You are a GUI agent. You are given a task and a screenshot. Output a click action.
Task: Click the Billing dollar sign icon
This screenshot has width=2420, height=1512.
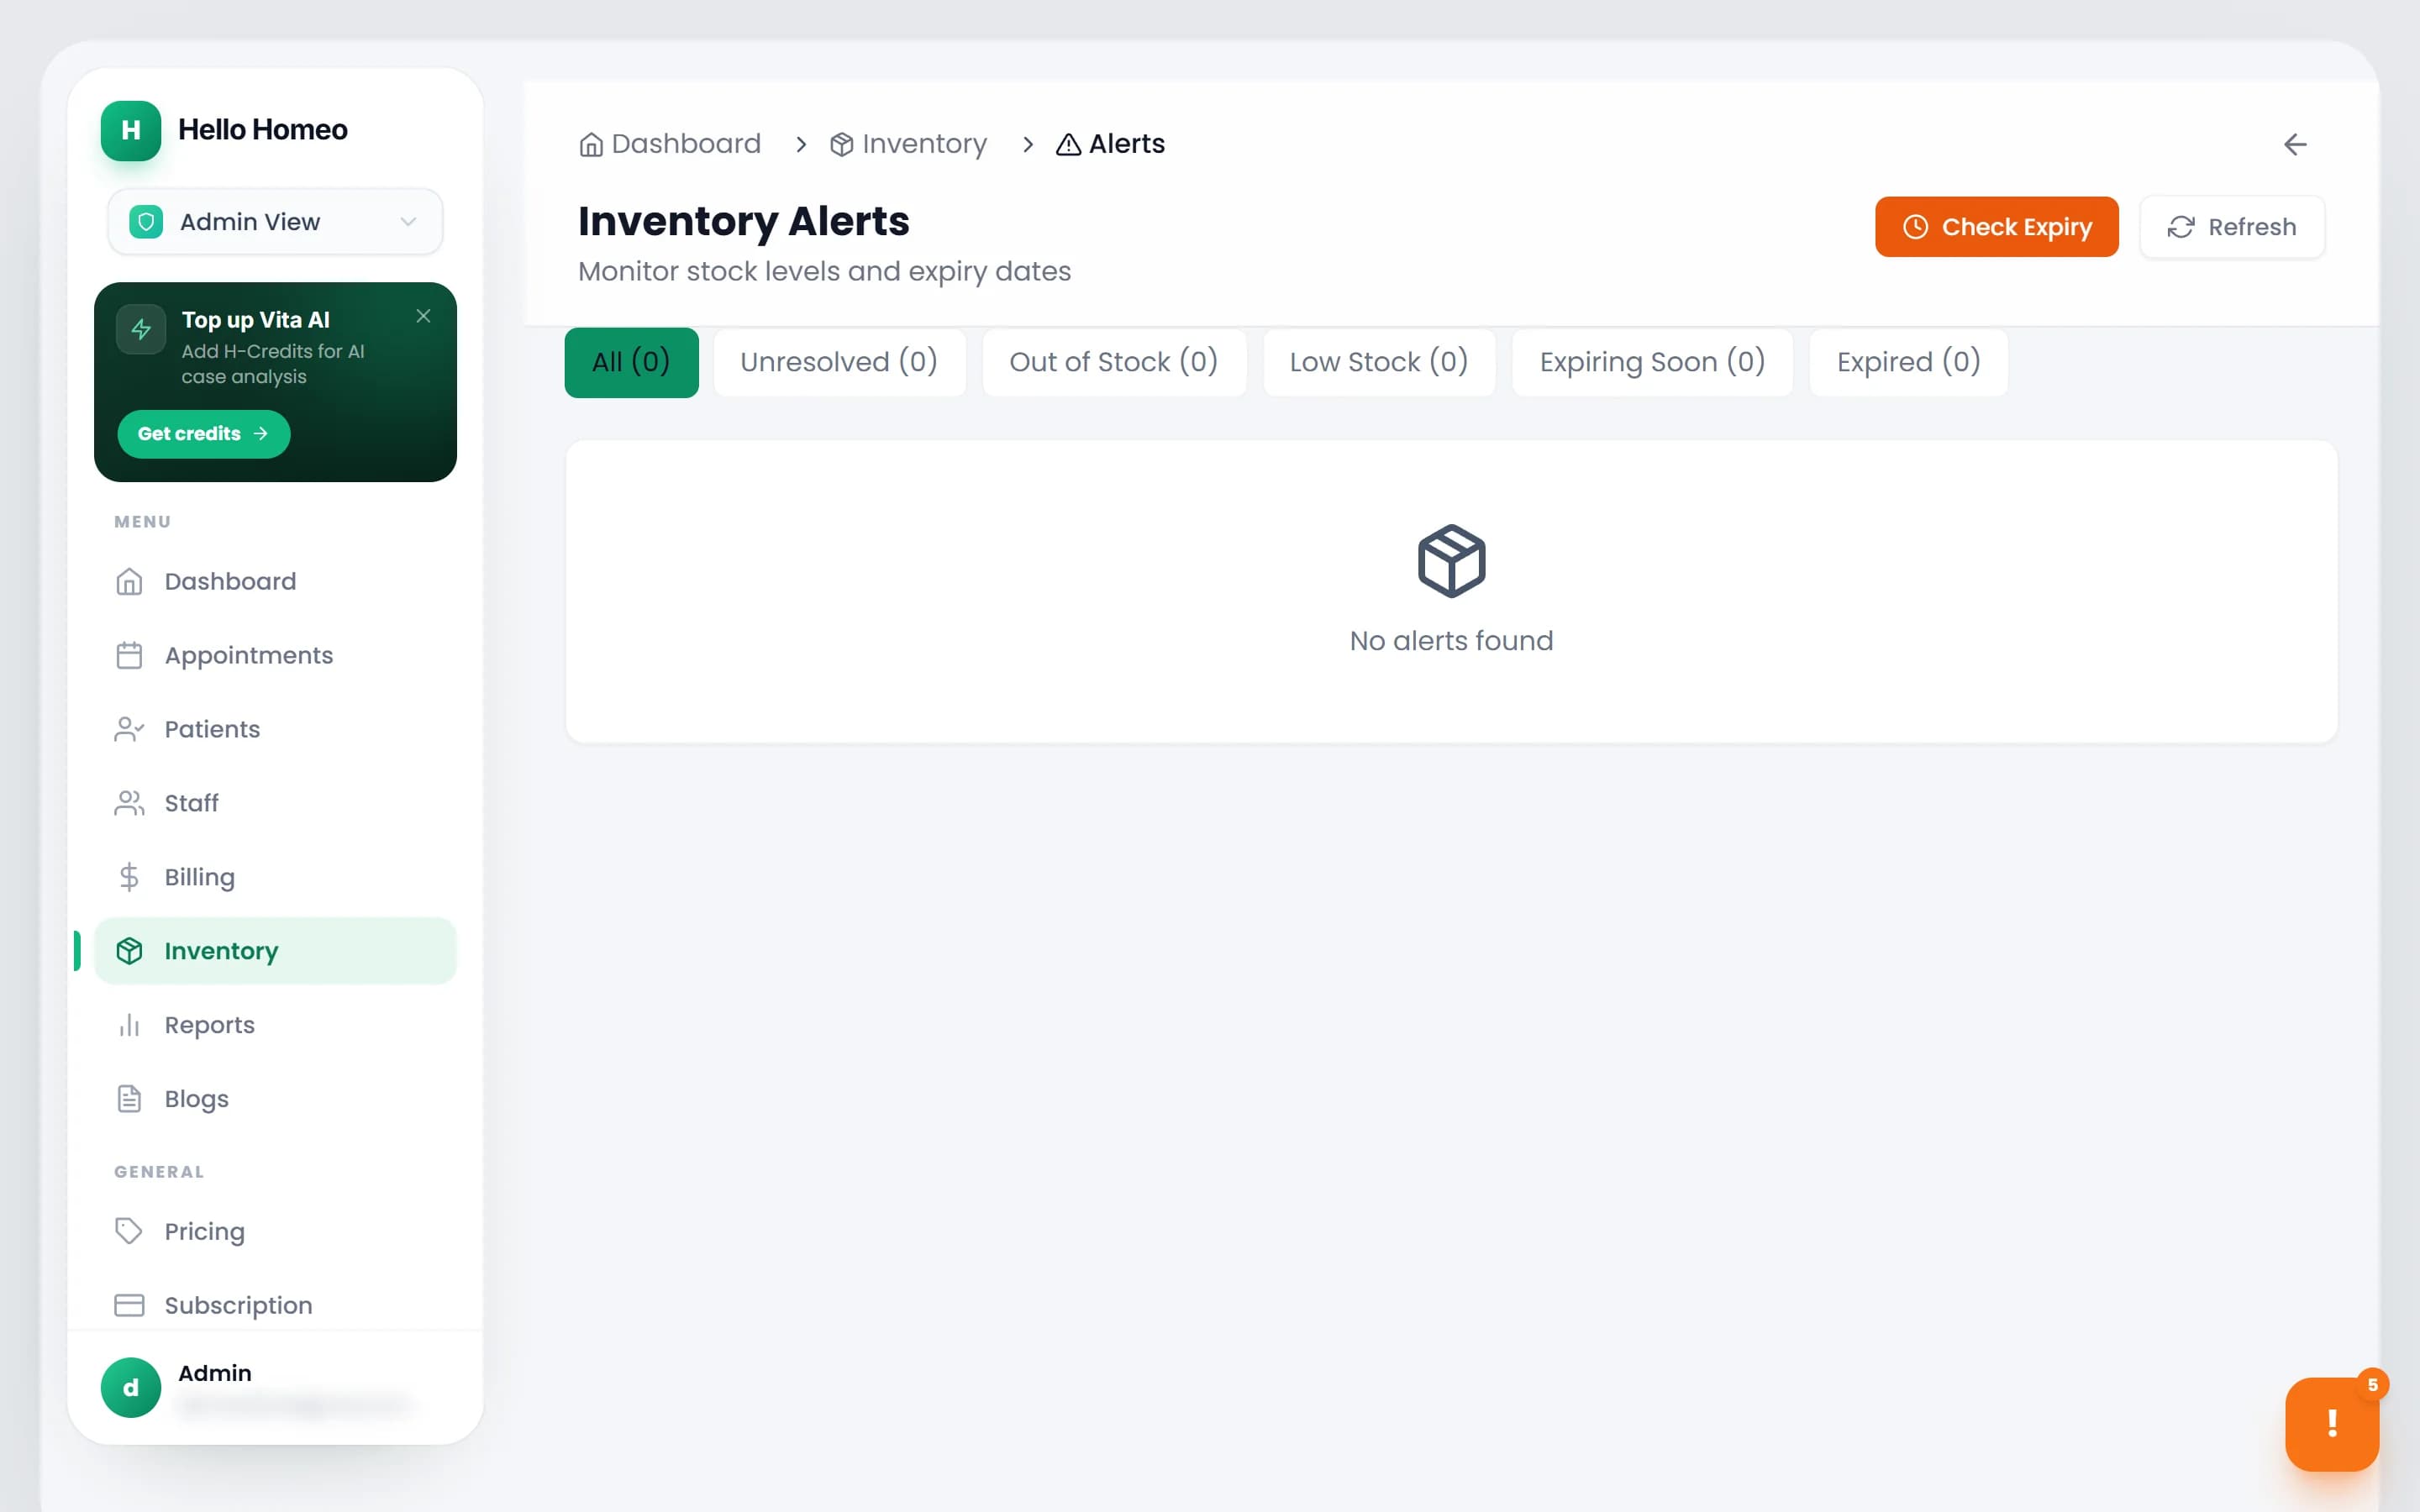(129, 877)
